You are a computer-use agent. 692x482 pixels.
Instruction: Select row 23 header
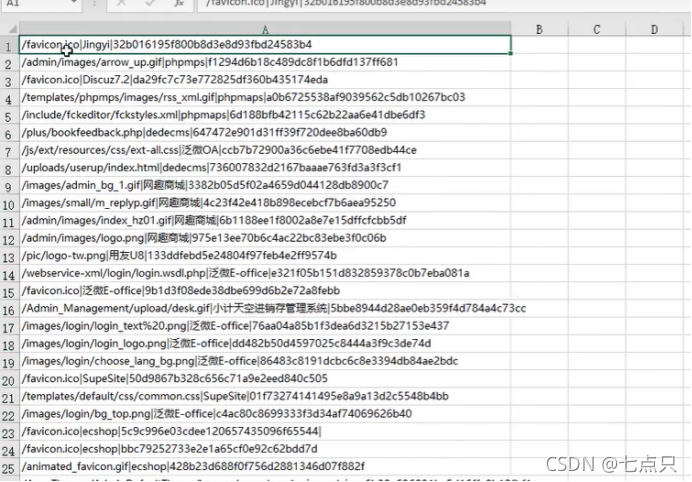click(9, 432)
